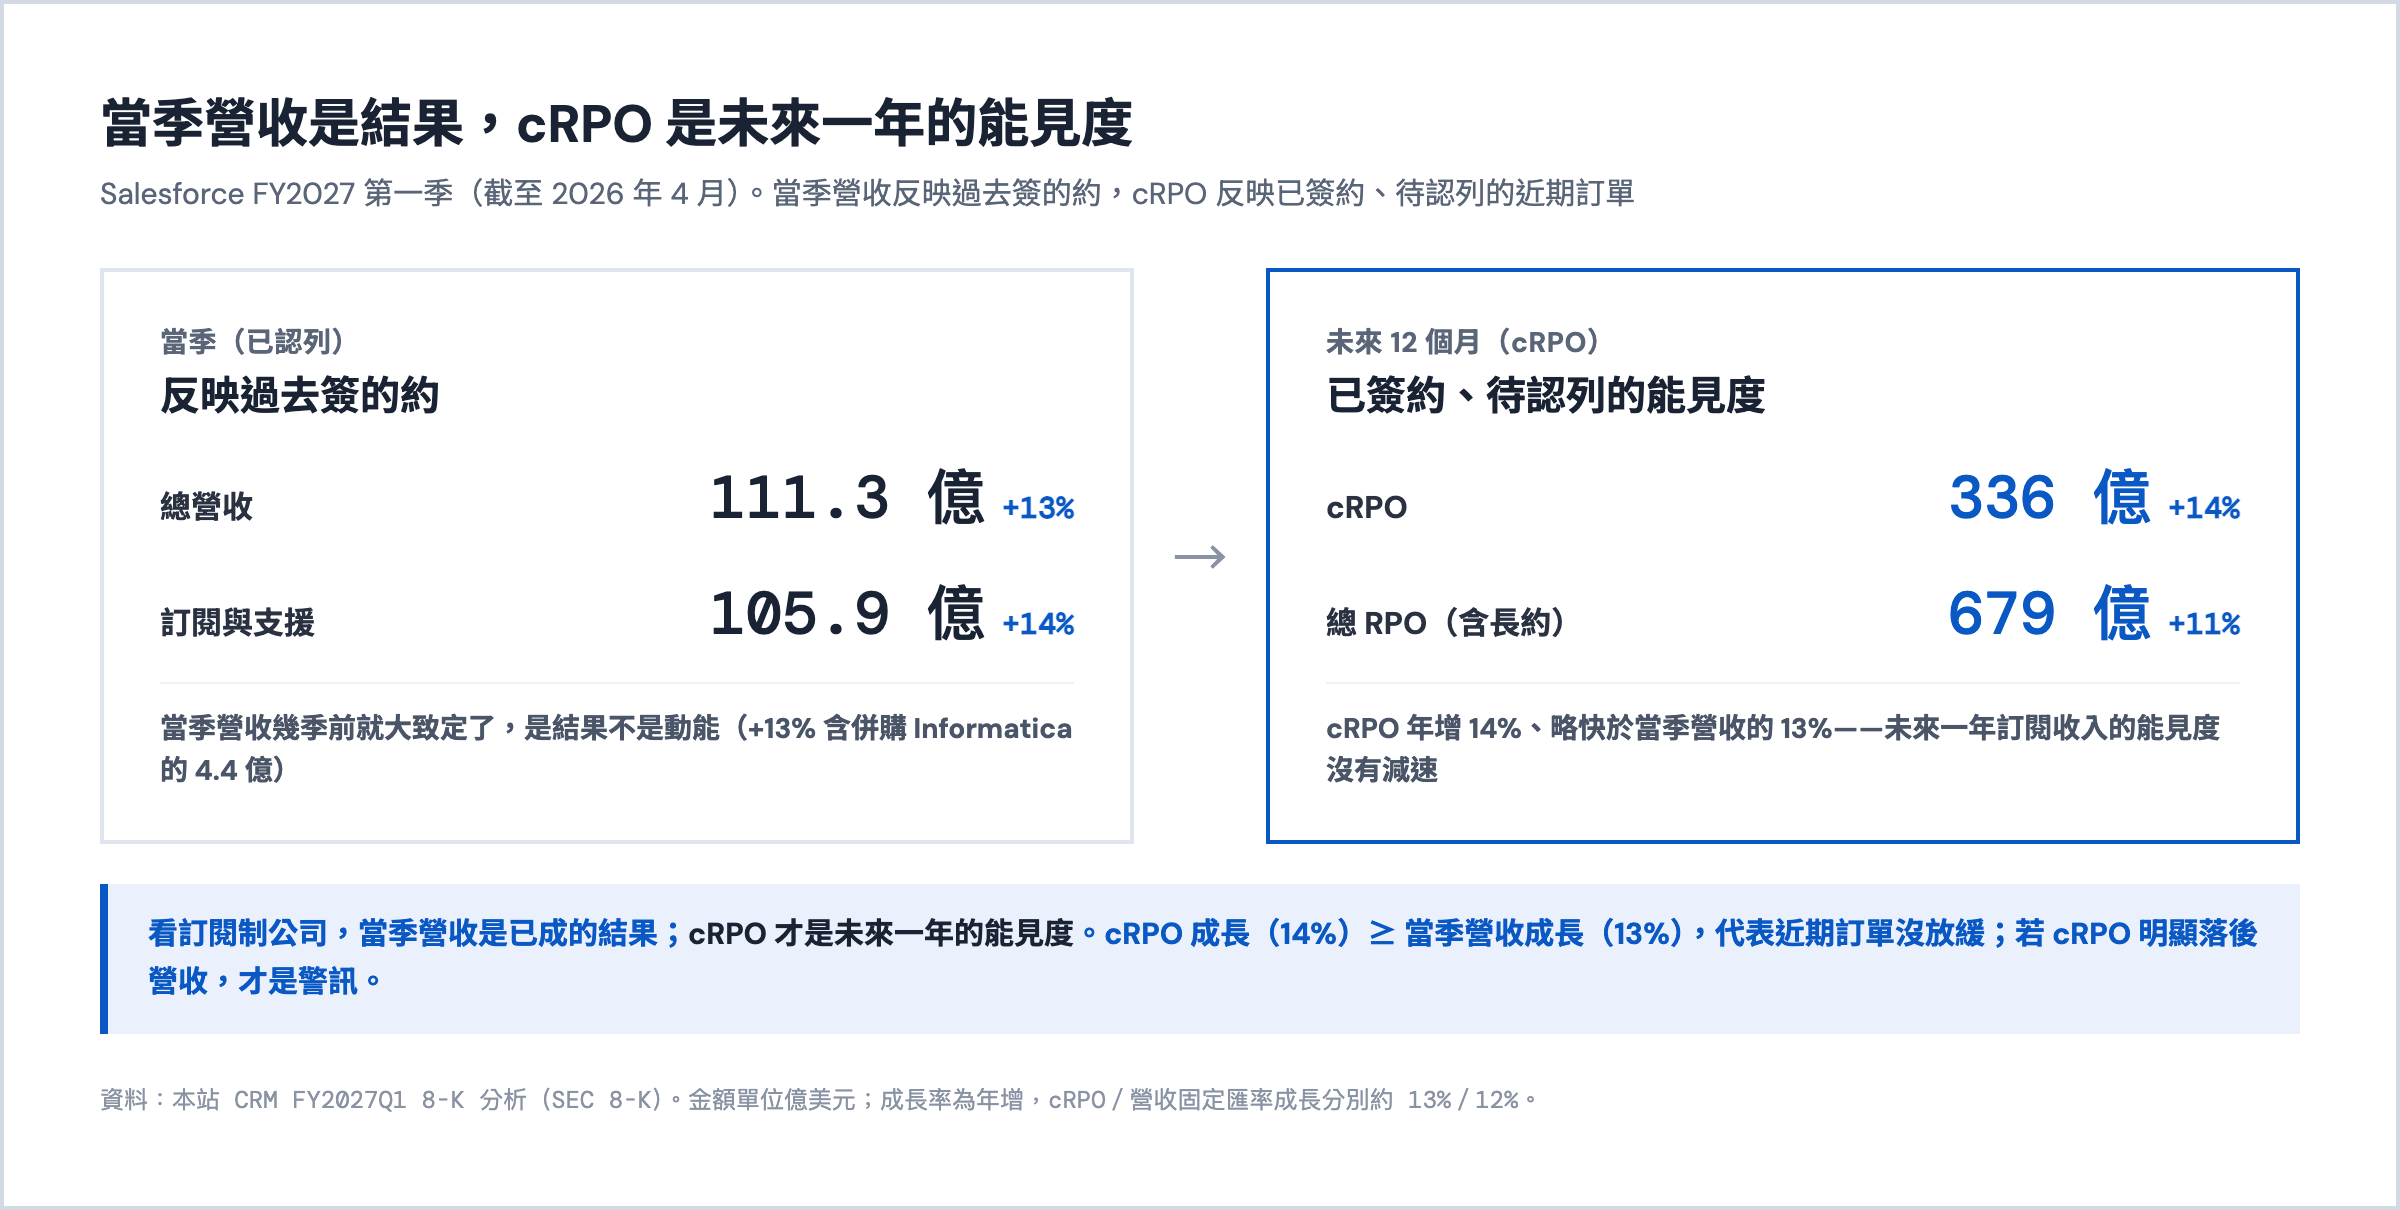Image resolution: width=2400 pixels, height=1210 pixels.
Task: Click the headline 當季營收是結果，cRPO 是未來一年的能見度
Action: pos(616,123)
